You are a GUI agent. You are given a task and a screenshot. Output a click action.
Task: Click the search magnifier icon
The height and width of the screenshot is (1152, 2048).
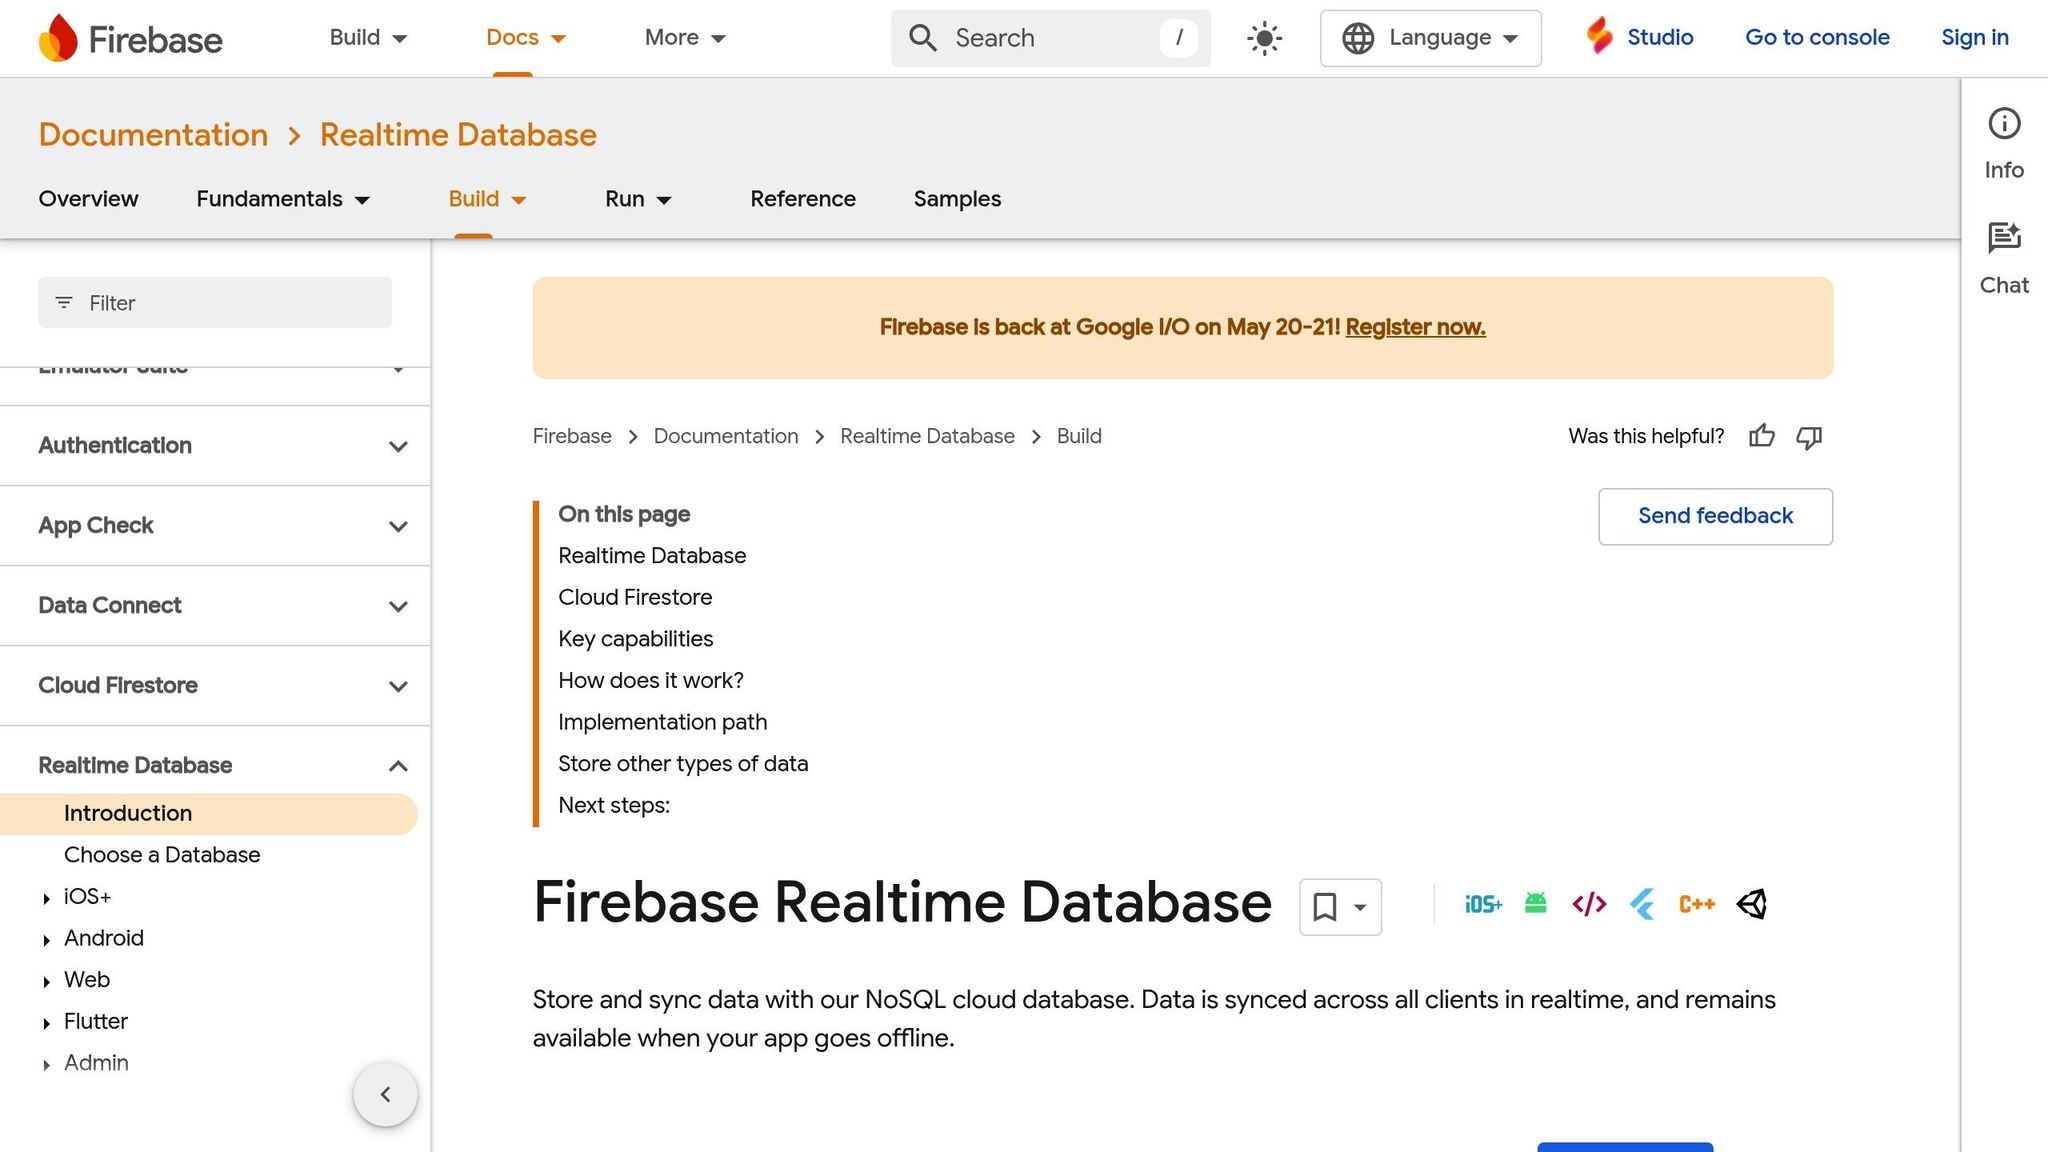(x=922, y=38)
